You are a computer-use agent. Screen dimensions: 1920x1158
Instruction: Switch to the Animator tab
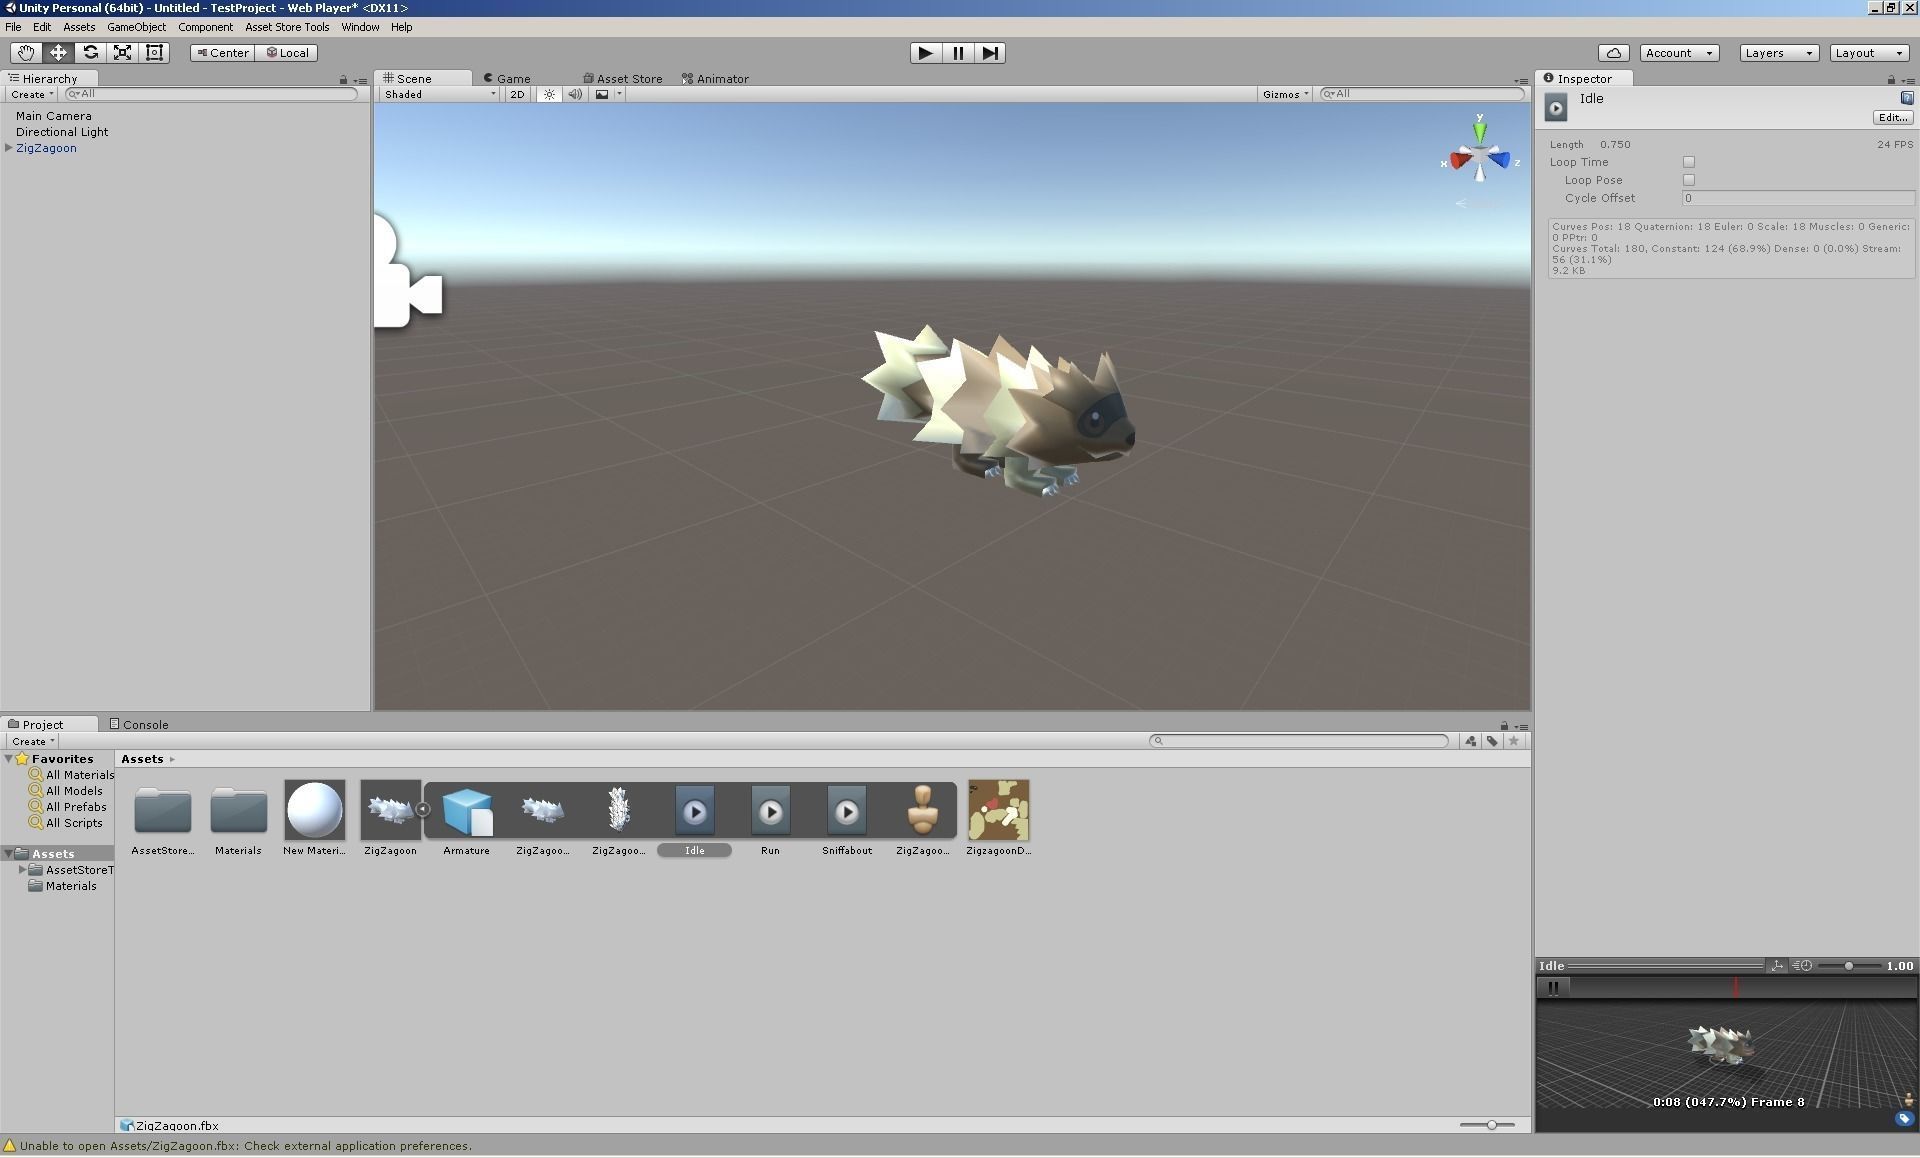coord(715,78)
